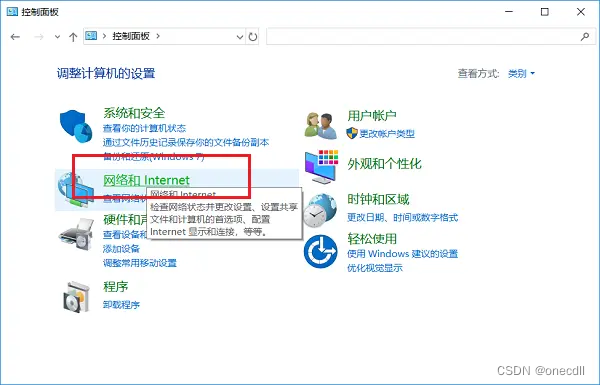The image size is (600, 385).
Task: Click 使用 Windows 建议的设置 link
Action: pyautogui.click(x=402, y=254)
